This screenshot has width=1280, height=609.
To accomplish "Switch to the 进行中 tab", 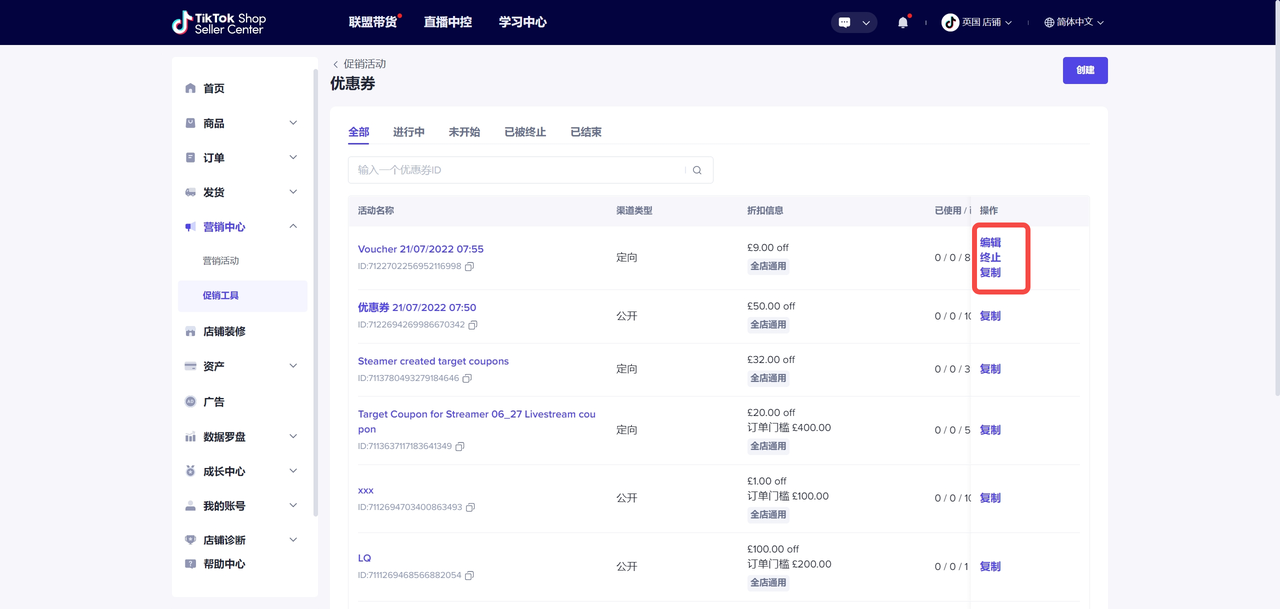I will [408, 132].
